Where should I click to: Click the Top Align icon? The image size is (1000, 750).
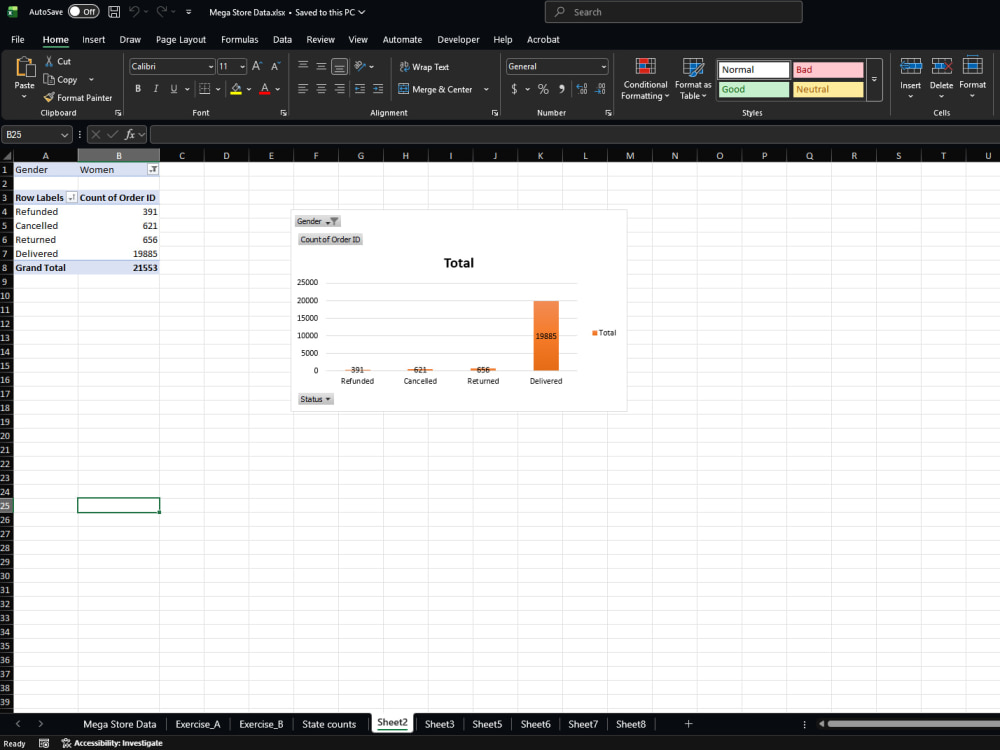tap(303, 66)
